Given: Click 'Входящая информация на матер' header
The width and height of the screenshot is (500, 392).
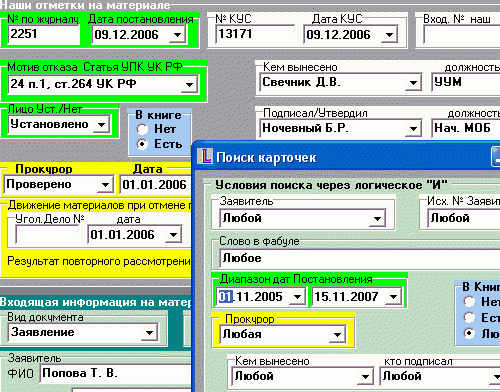Looking at the screenshot, I should [96, 302].
